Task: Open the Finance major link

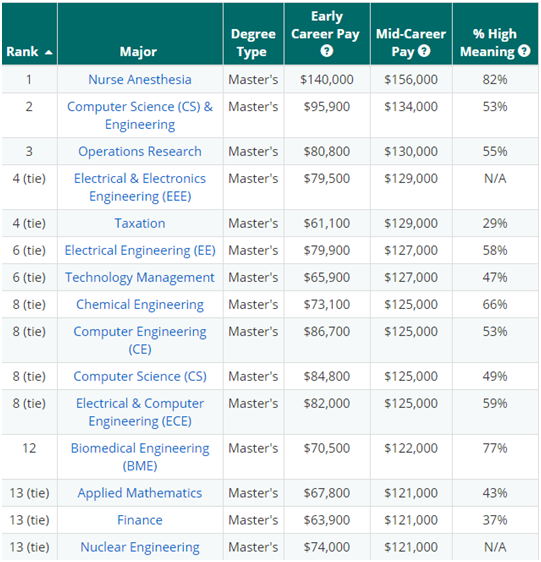Action: (140, 520)
